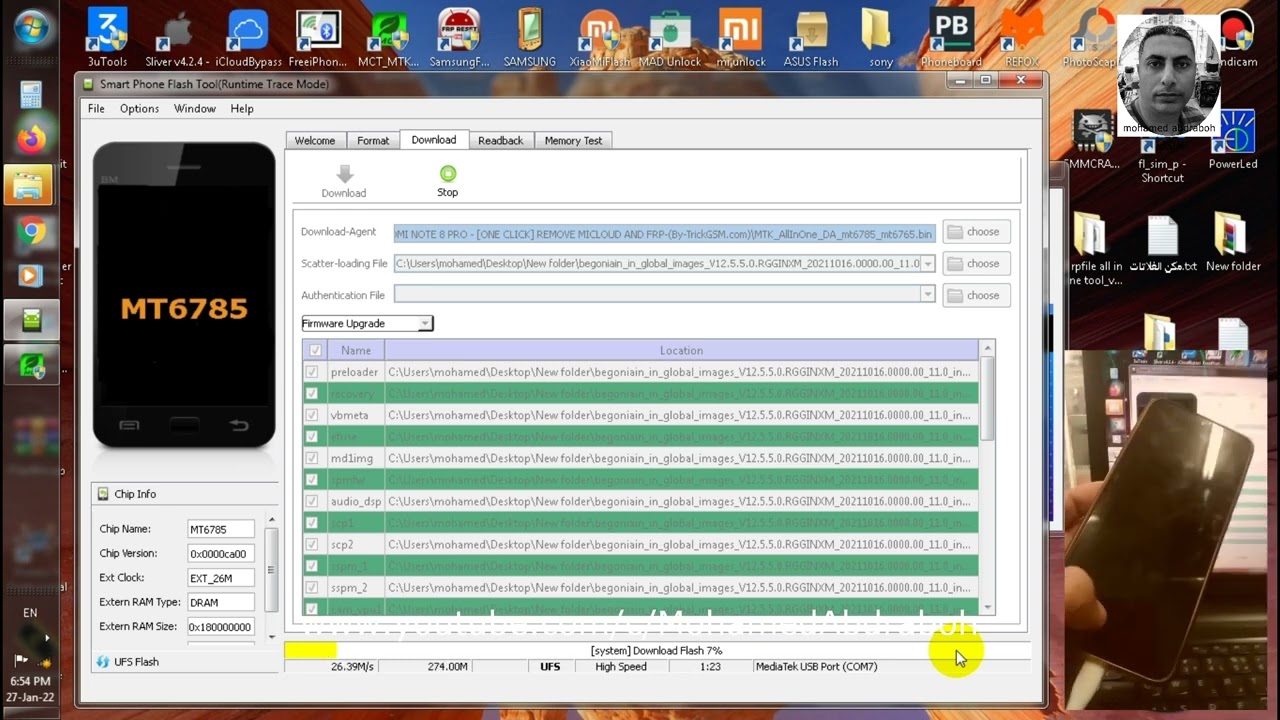Image resolution: width=1280 pixels, height=720 pixels.
Task: Open Google Chrome from the taskbar
Action: pos(32,232)
